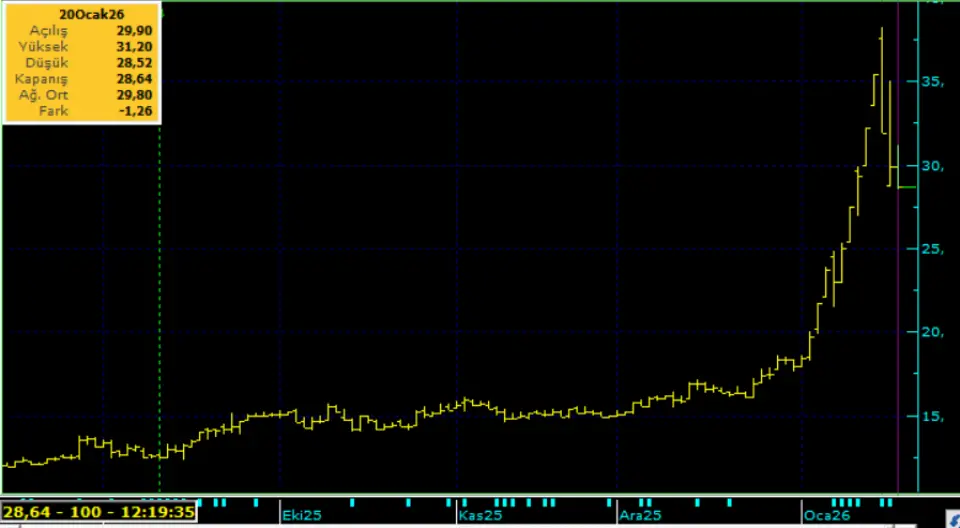Select the Ara25 month label
Viewport: 960px width, 528px height.
(x=639, y=515)
